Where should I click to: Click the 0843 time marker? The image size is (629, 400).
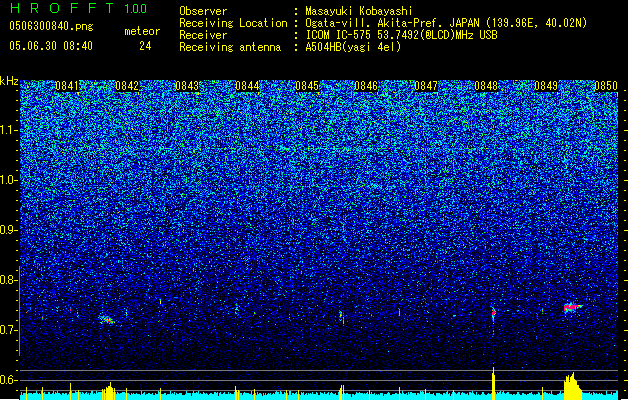pyautogui.click(x=187, y=86)
